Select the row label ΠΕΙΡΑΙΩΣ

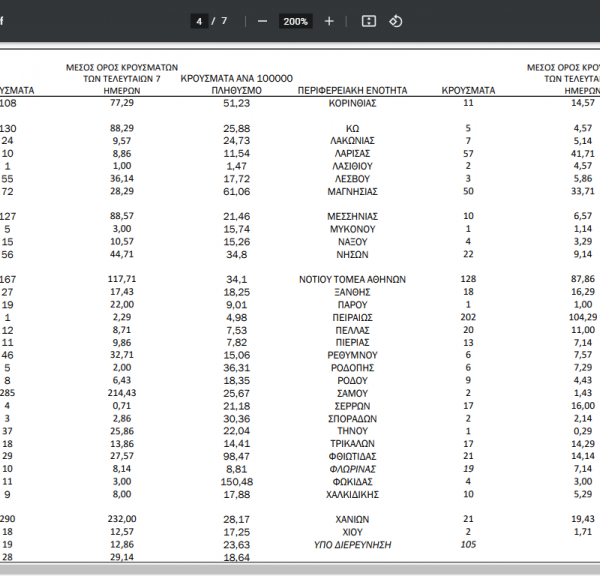coord(352,318)
